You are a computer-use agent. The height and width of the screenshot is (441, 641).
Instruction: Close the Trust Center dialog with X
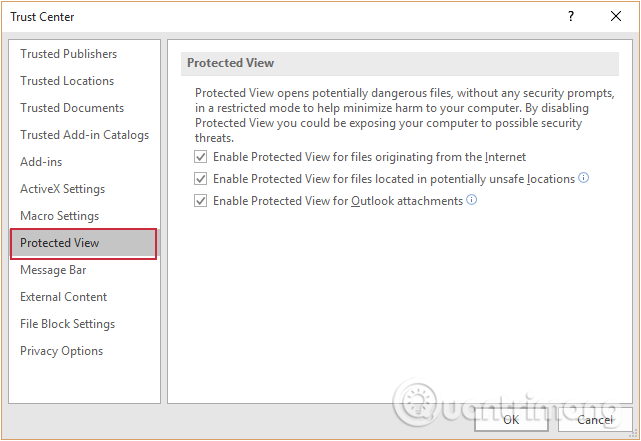(x=616, y=16)
